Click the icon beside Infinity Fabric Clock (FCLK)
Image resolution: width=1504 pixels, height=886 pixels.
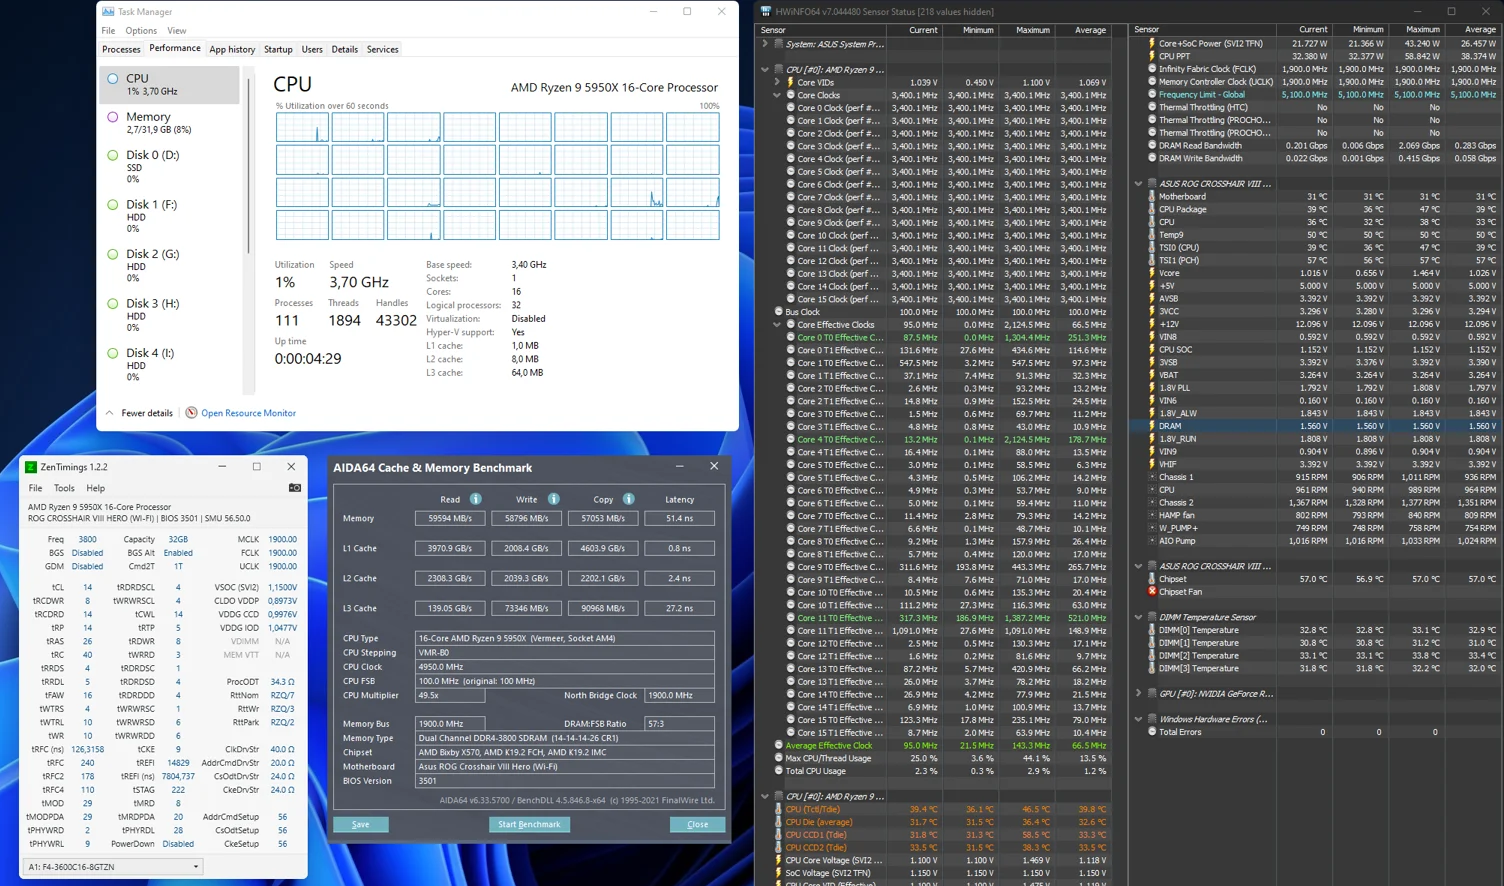(1152, 70)
